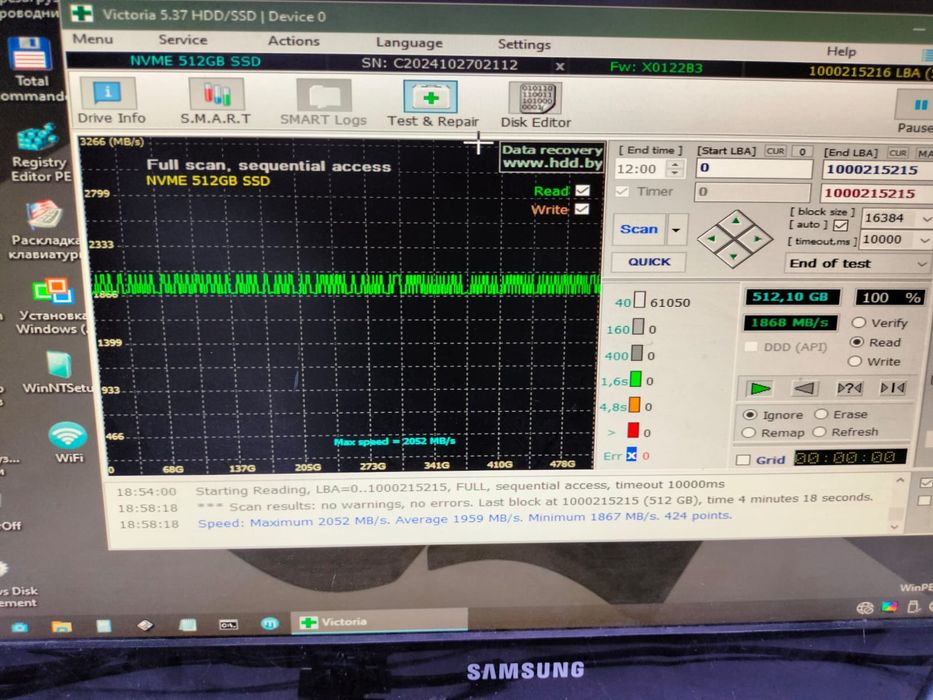Switch to Test & Repair
Image resolution: width=933 pixels, height=700 pixels.
point(433,104)
